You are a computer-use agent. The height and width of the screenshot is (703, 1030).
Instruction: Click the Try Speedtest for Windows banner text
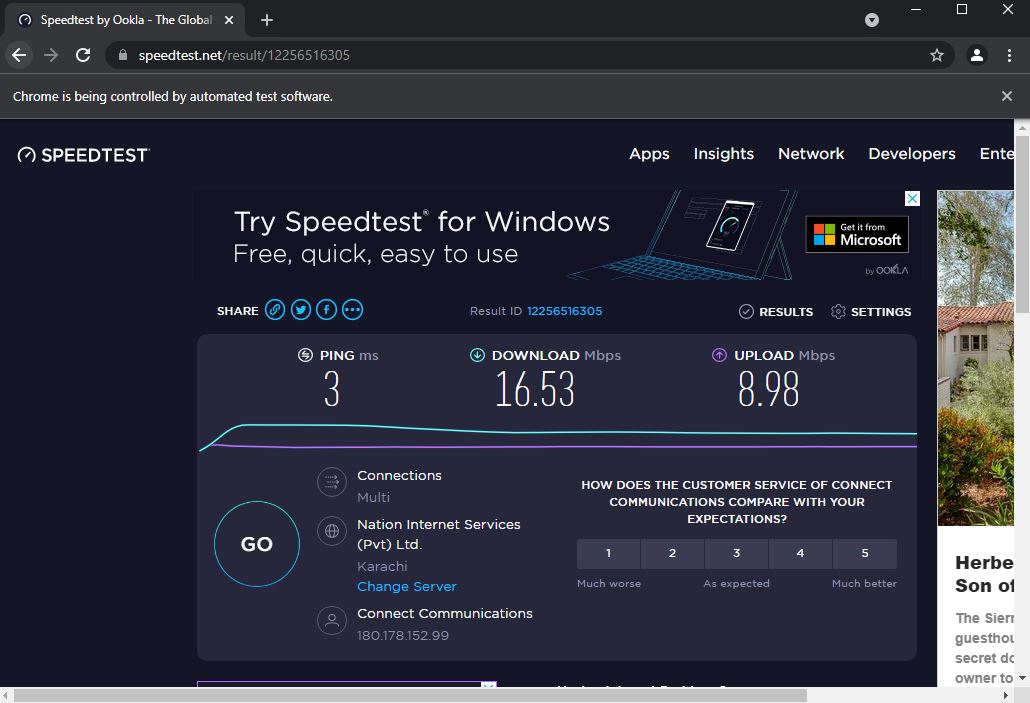(x=422, y=222)
